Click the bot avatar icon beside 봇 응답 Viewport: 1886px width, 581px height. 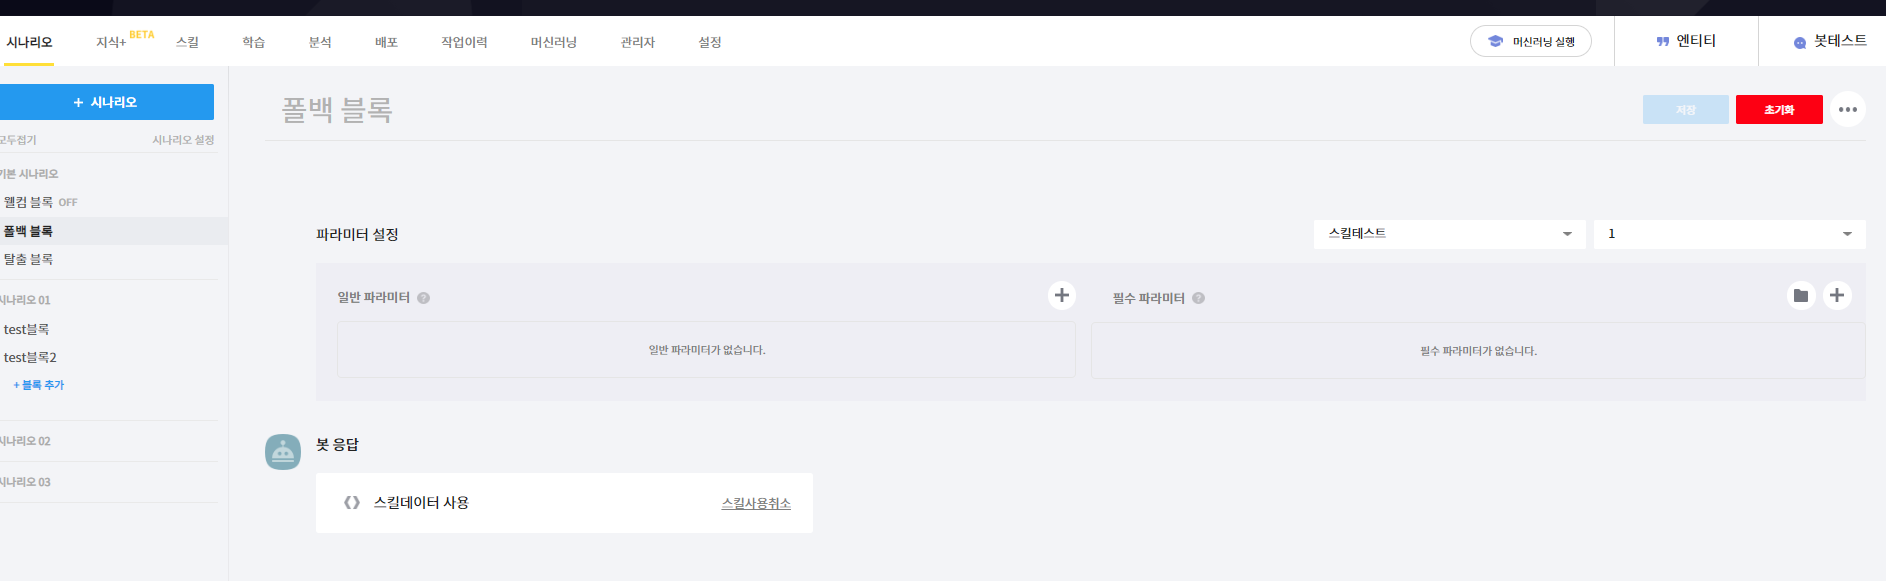point(283,452)
